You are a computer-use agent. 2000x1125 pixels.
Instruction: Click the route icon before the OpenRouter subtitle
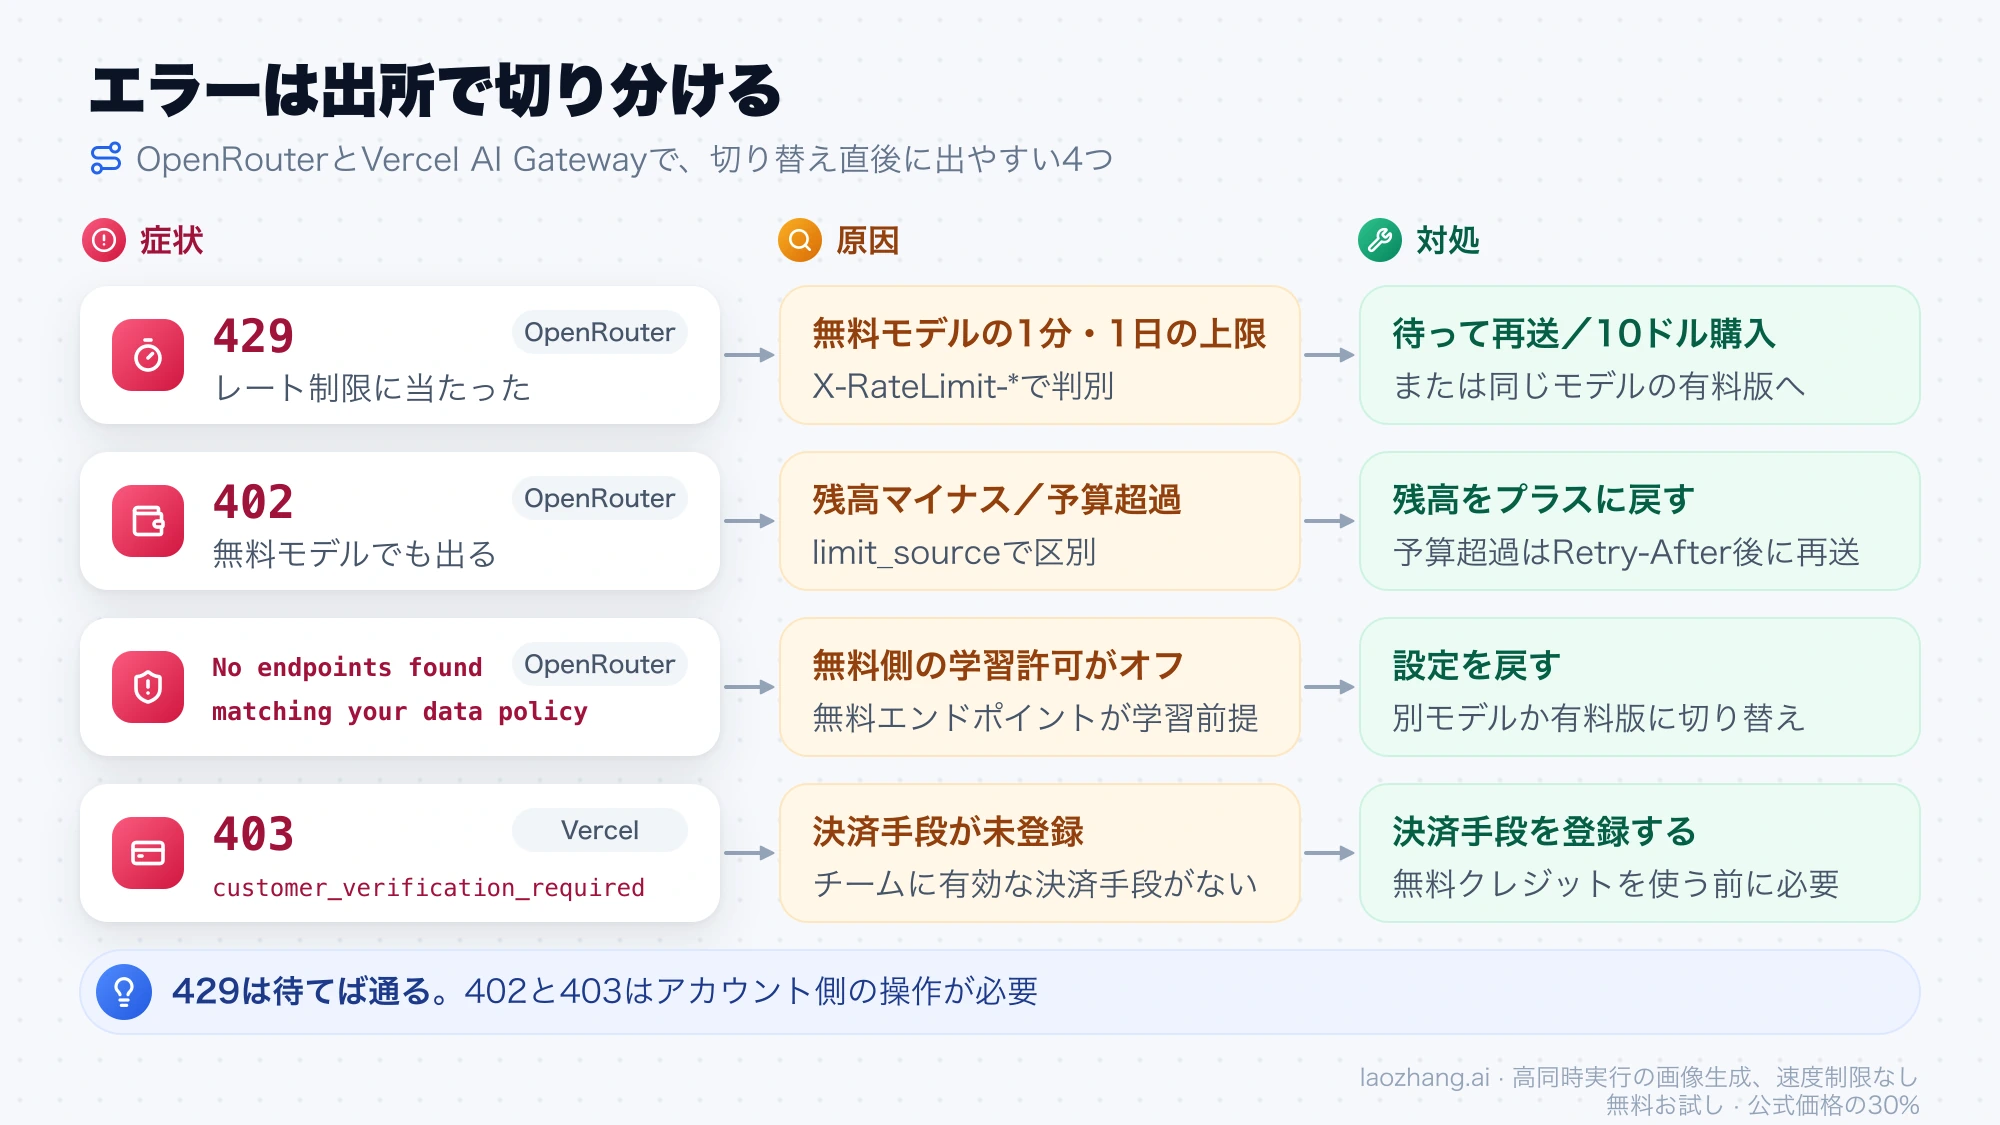pos(106,158)
